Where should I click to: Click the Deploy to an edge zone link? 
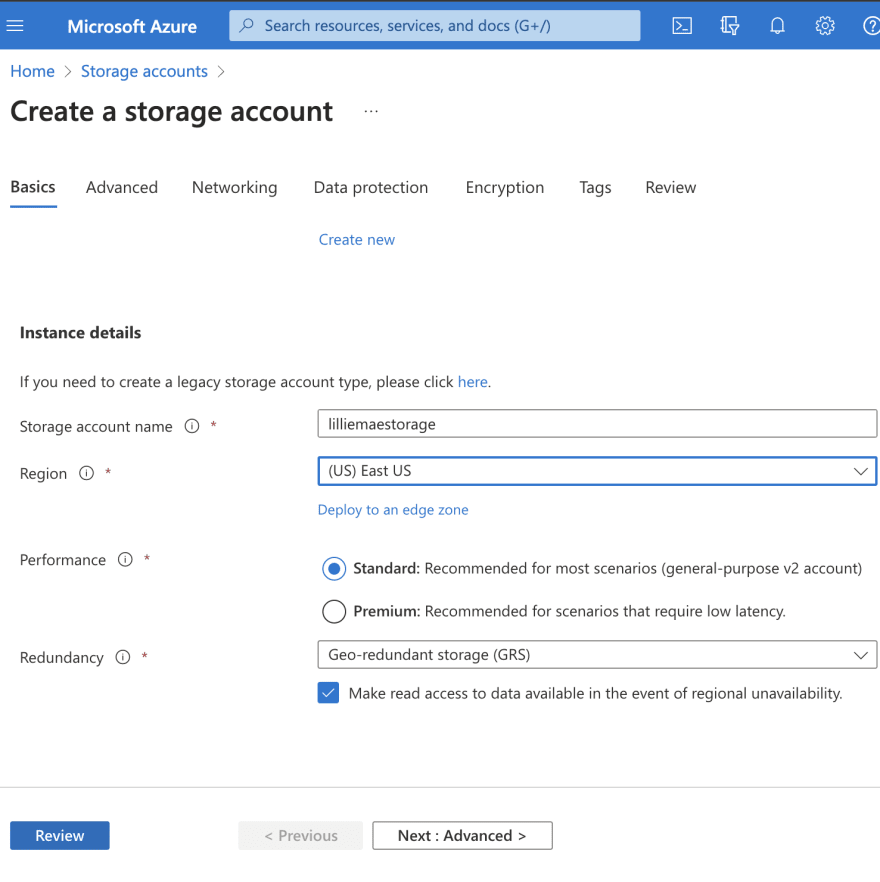pos(393,510)
